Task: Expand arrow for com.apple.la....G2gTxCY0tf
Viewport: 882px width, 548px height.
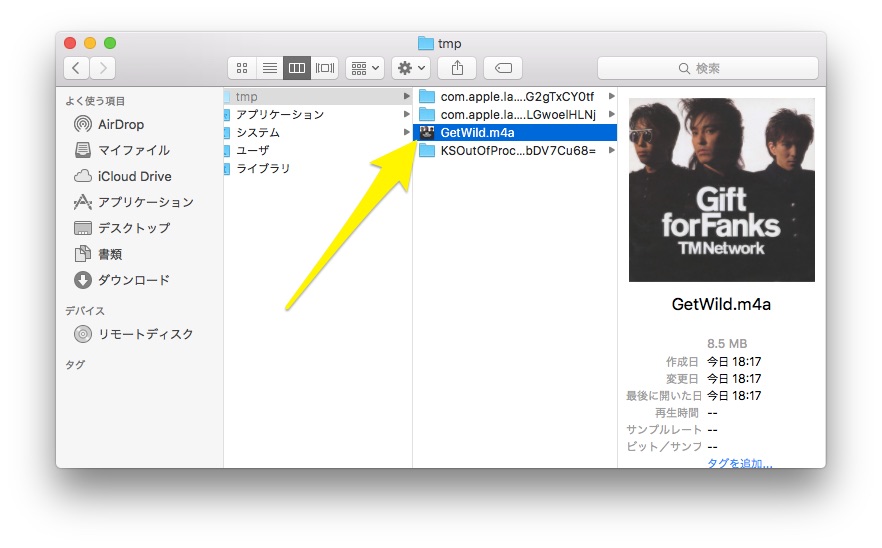Action: pos(611,96)
